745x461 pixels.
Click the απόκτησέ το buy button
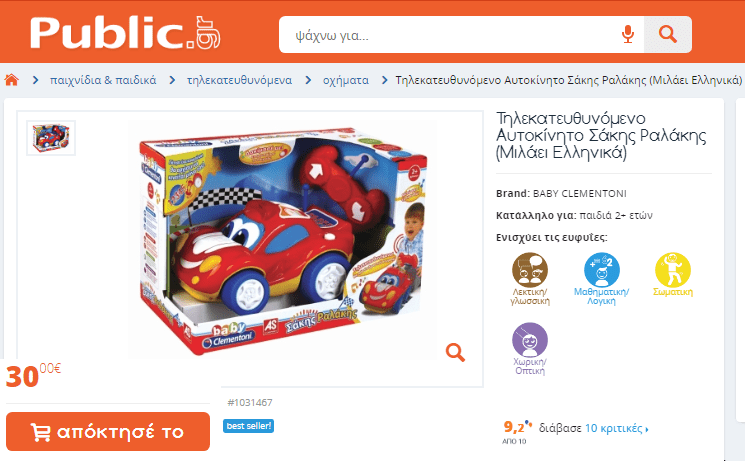pos(108,432)
